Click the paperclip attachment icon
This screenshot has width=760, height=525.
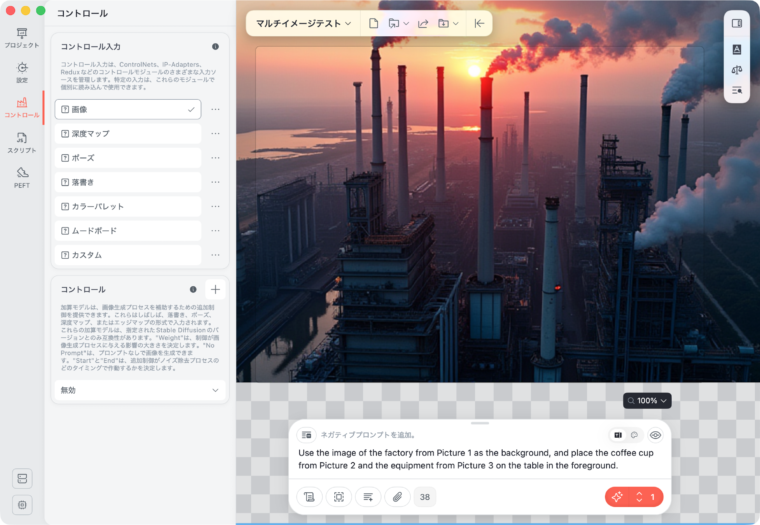click(397, 497)
